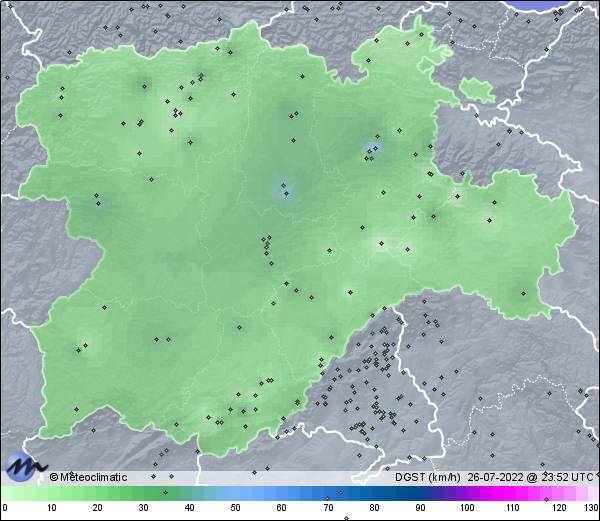This screenshot has width=600, height=521.
Task: Pick the dark blue legend color above 80
Action: (374, 493)
